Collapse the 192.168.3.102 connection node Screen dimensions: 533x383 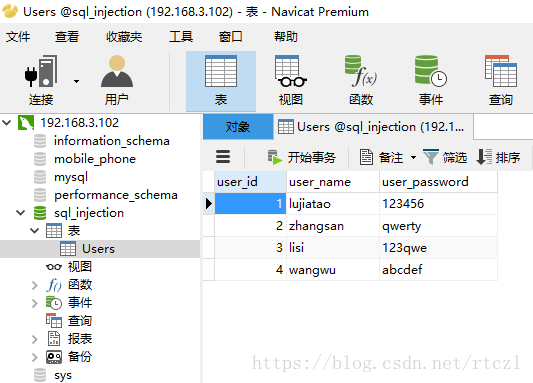[x=7, y=122]
